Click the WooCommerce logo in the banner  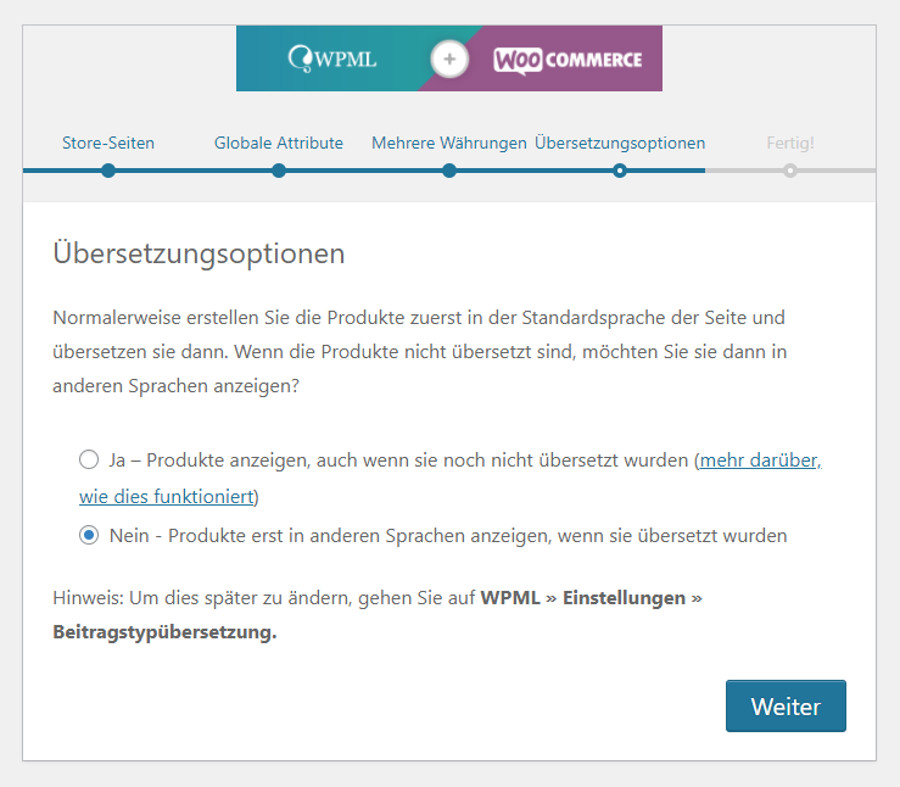point(567,60)
